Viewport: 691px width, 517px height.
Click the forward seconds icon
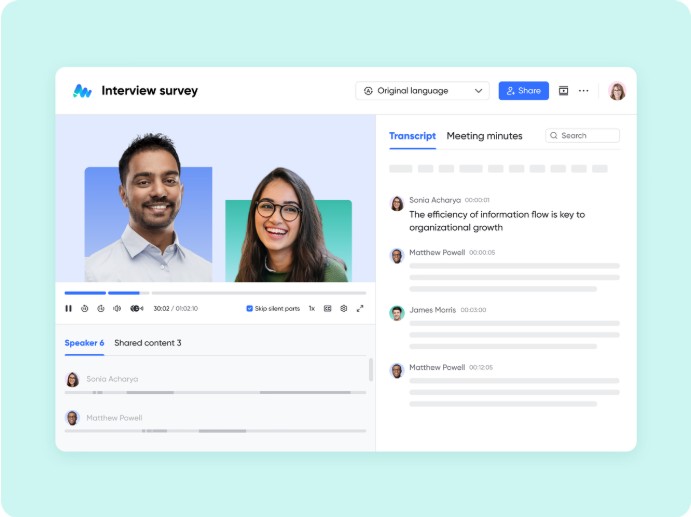pos(101,309)
